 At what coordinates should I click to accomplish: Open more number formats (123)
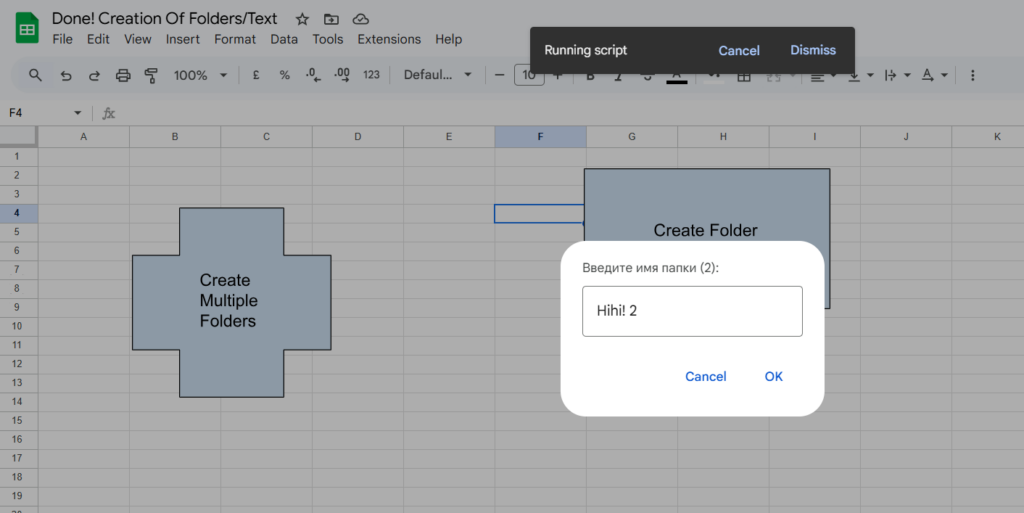coord(371,75)
